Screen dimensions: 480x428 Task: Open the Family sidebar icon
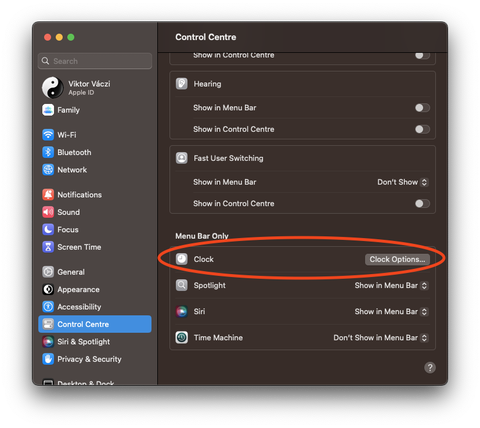click(48, 110)
